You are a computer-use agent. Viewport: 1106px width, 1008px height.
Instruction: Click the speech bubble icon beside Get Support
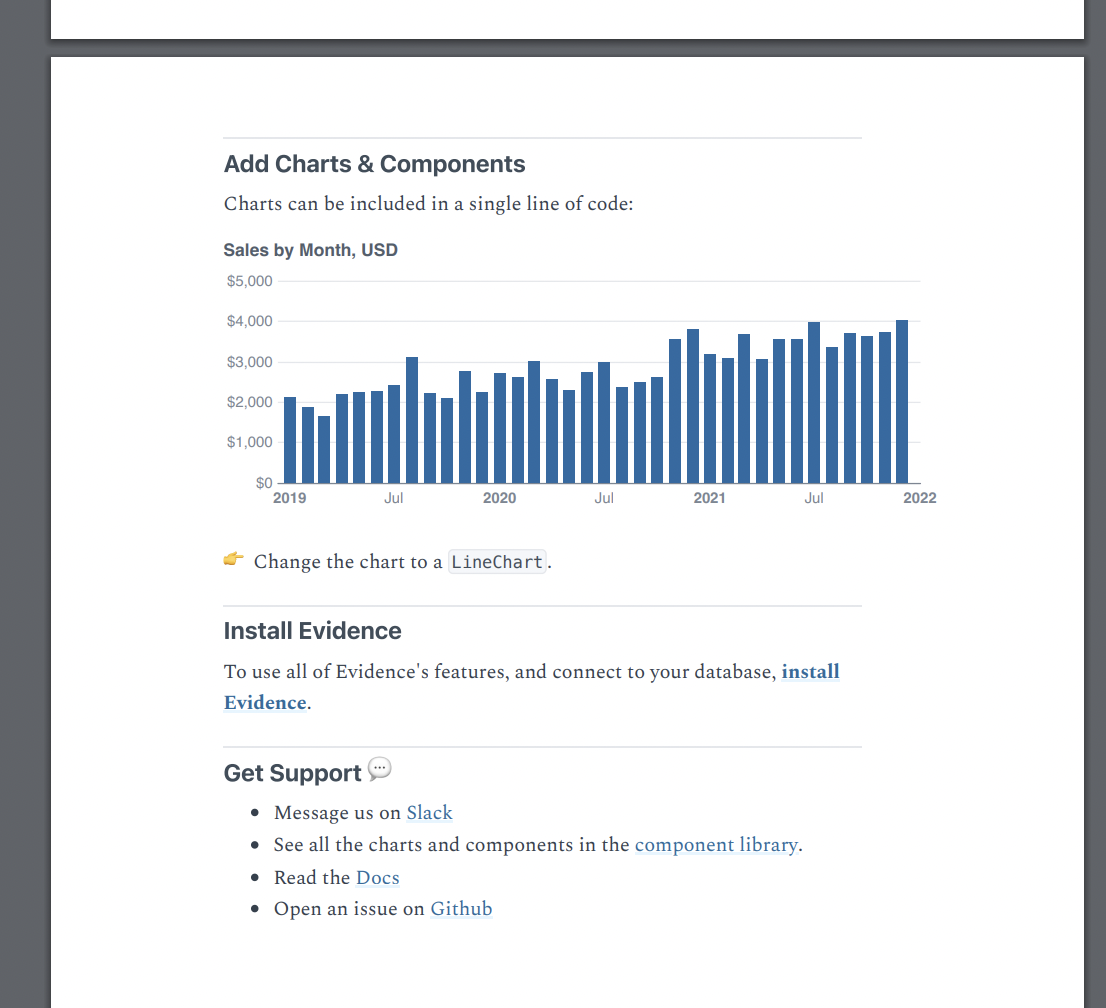tap(379, 768)
